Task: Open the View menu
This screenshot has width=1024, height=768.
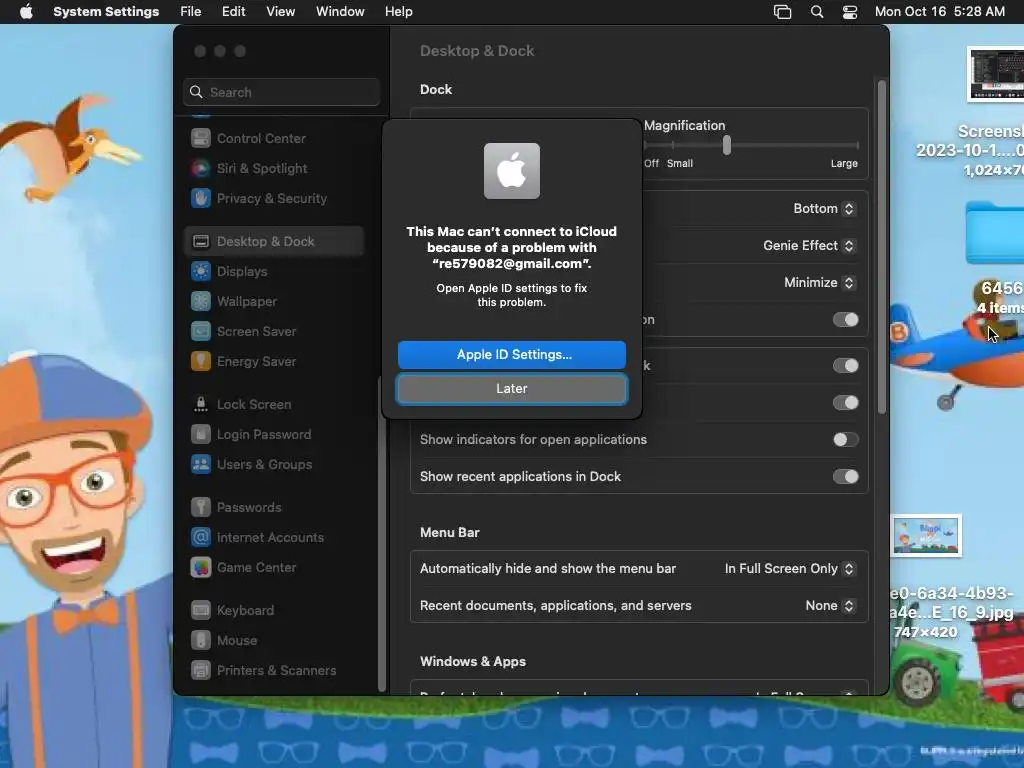Action: (280, 12)
